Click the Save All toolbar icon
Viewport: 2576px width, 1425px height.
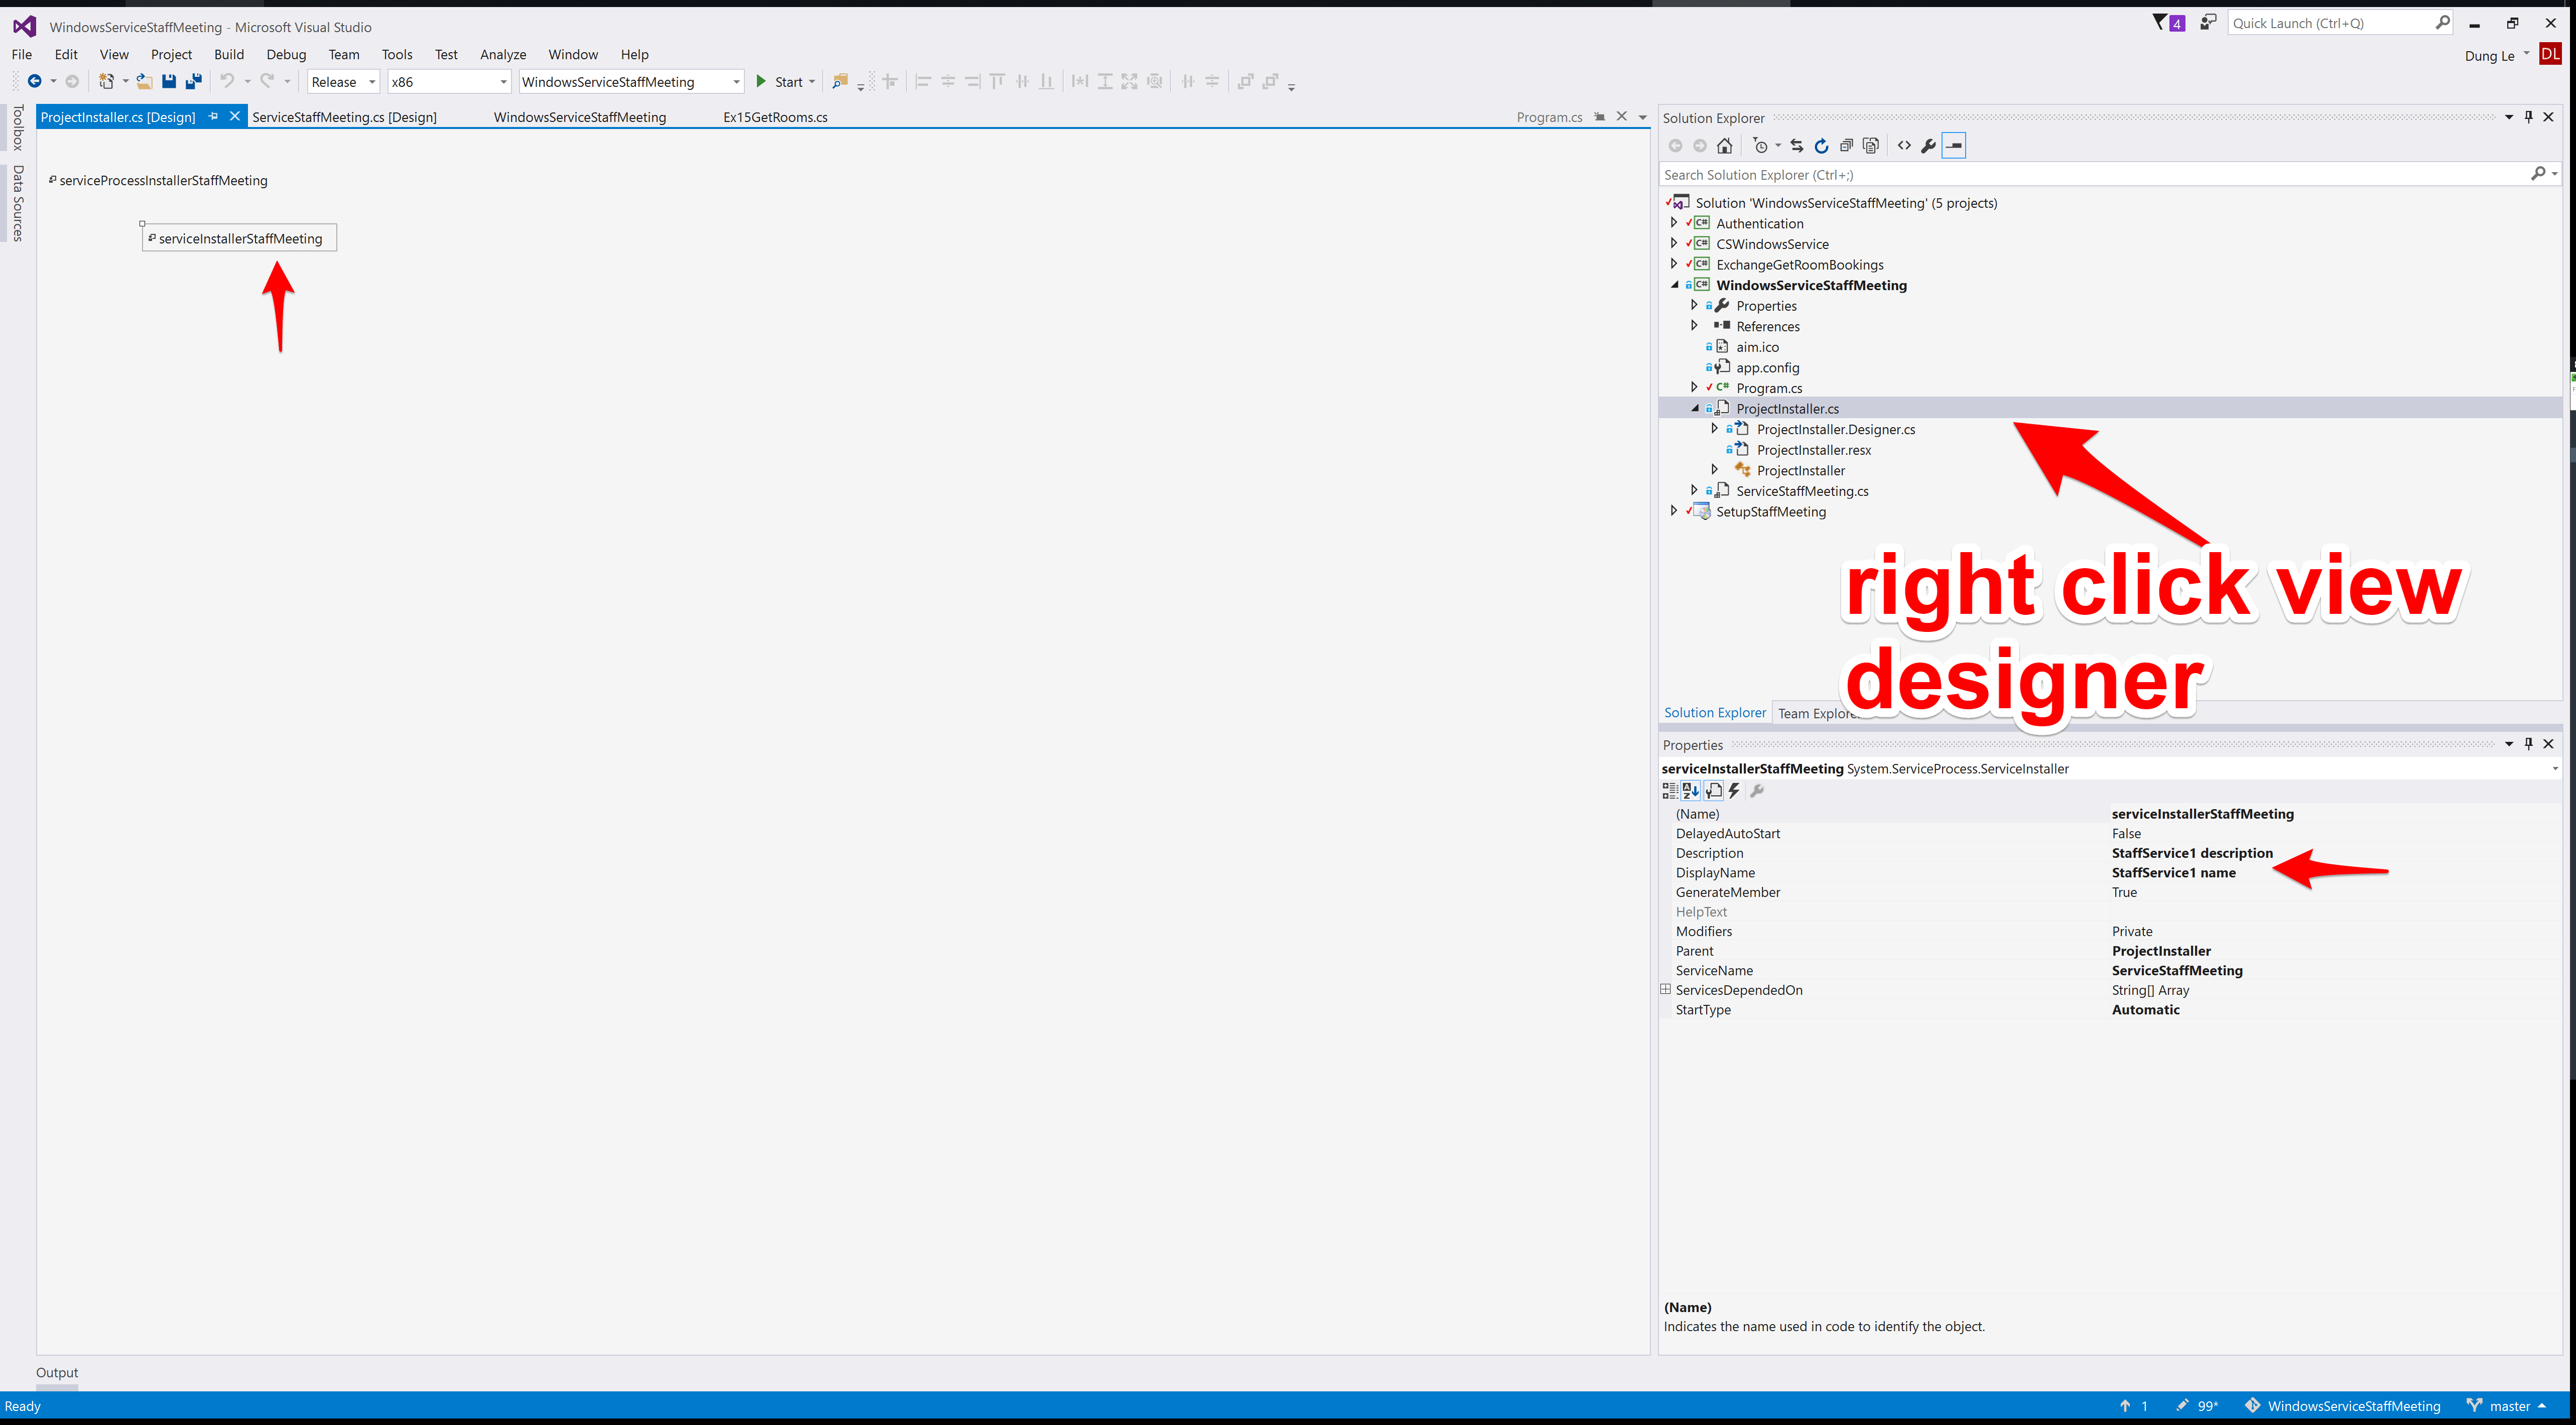[x=194, y=82]
